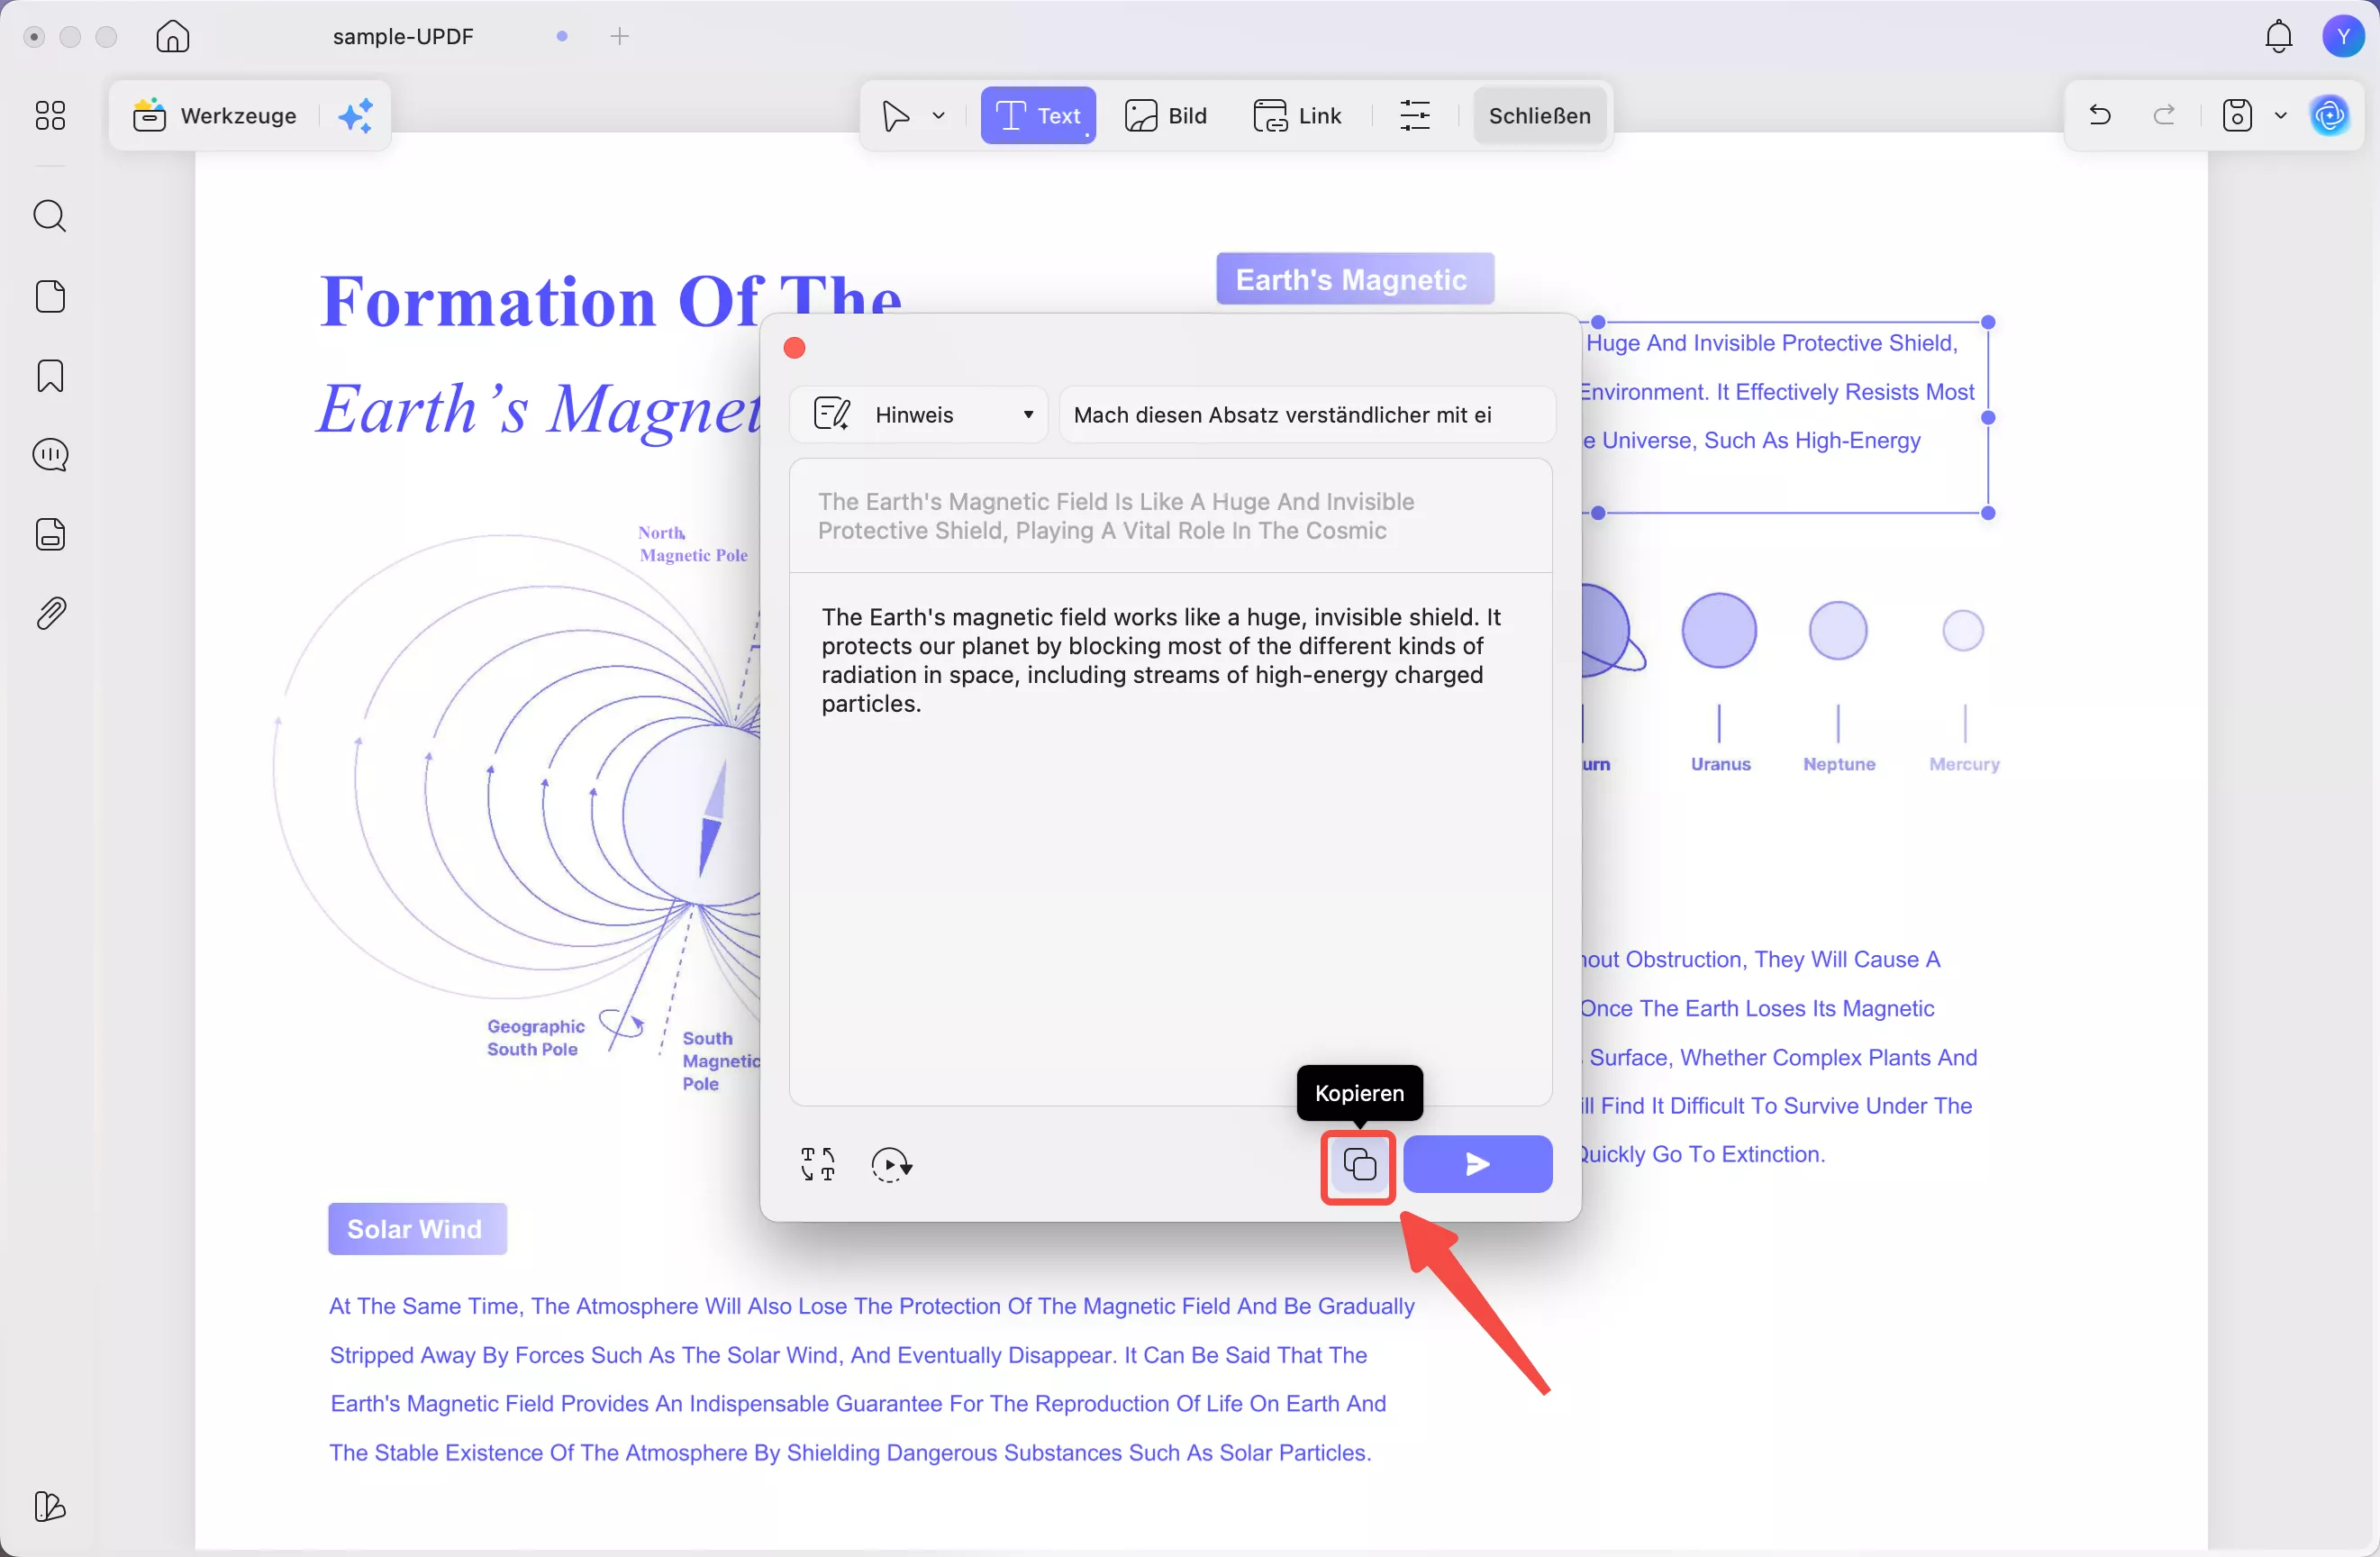Select the Link tool
This screenshot has height=1557, width=2380.
1297,116
